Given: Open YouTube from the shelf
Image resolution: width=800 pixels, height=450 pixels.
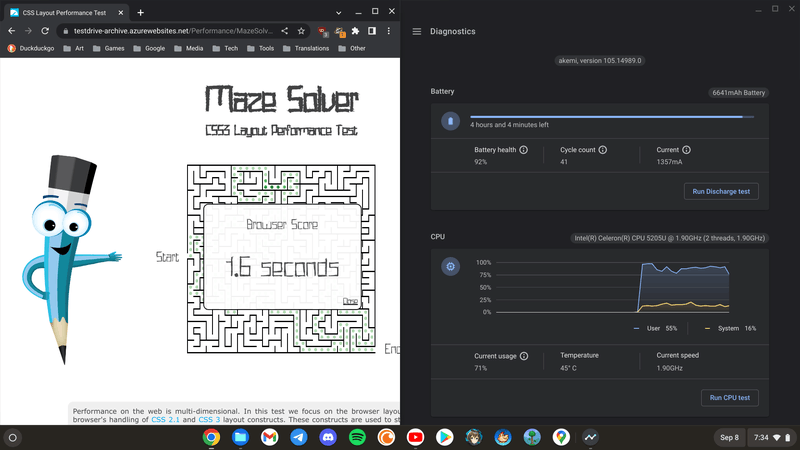Looking at the screenshot, I should click(415, 437).
